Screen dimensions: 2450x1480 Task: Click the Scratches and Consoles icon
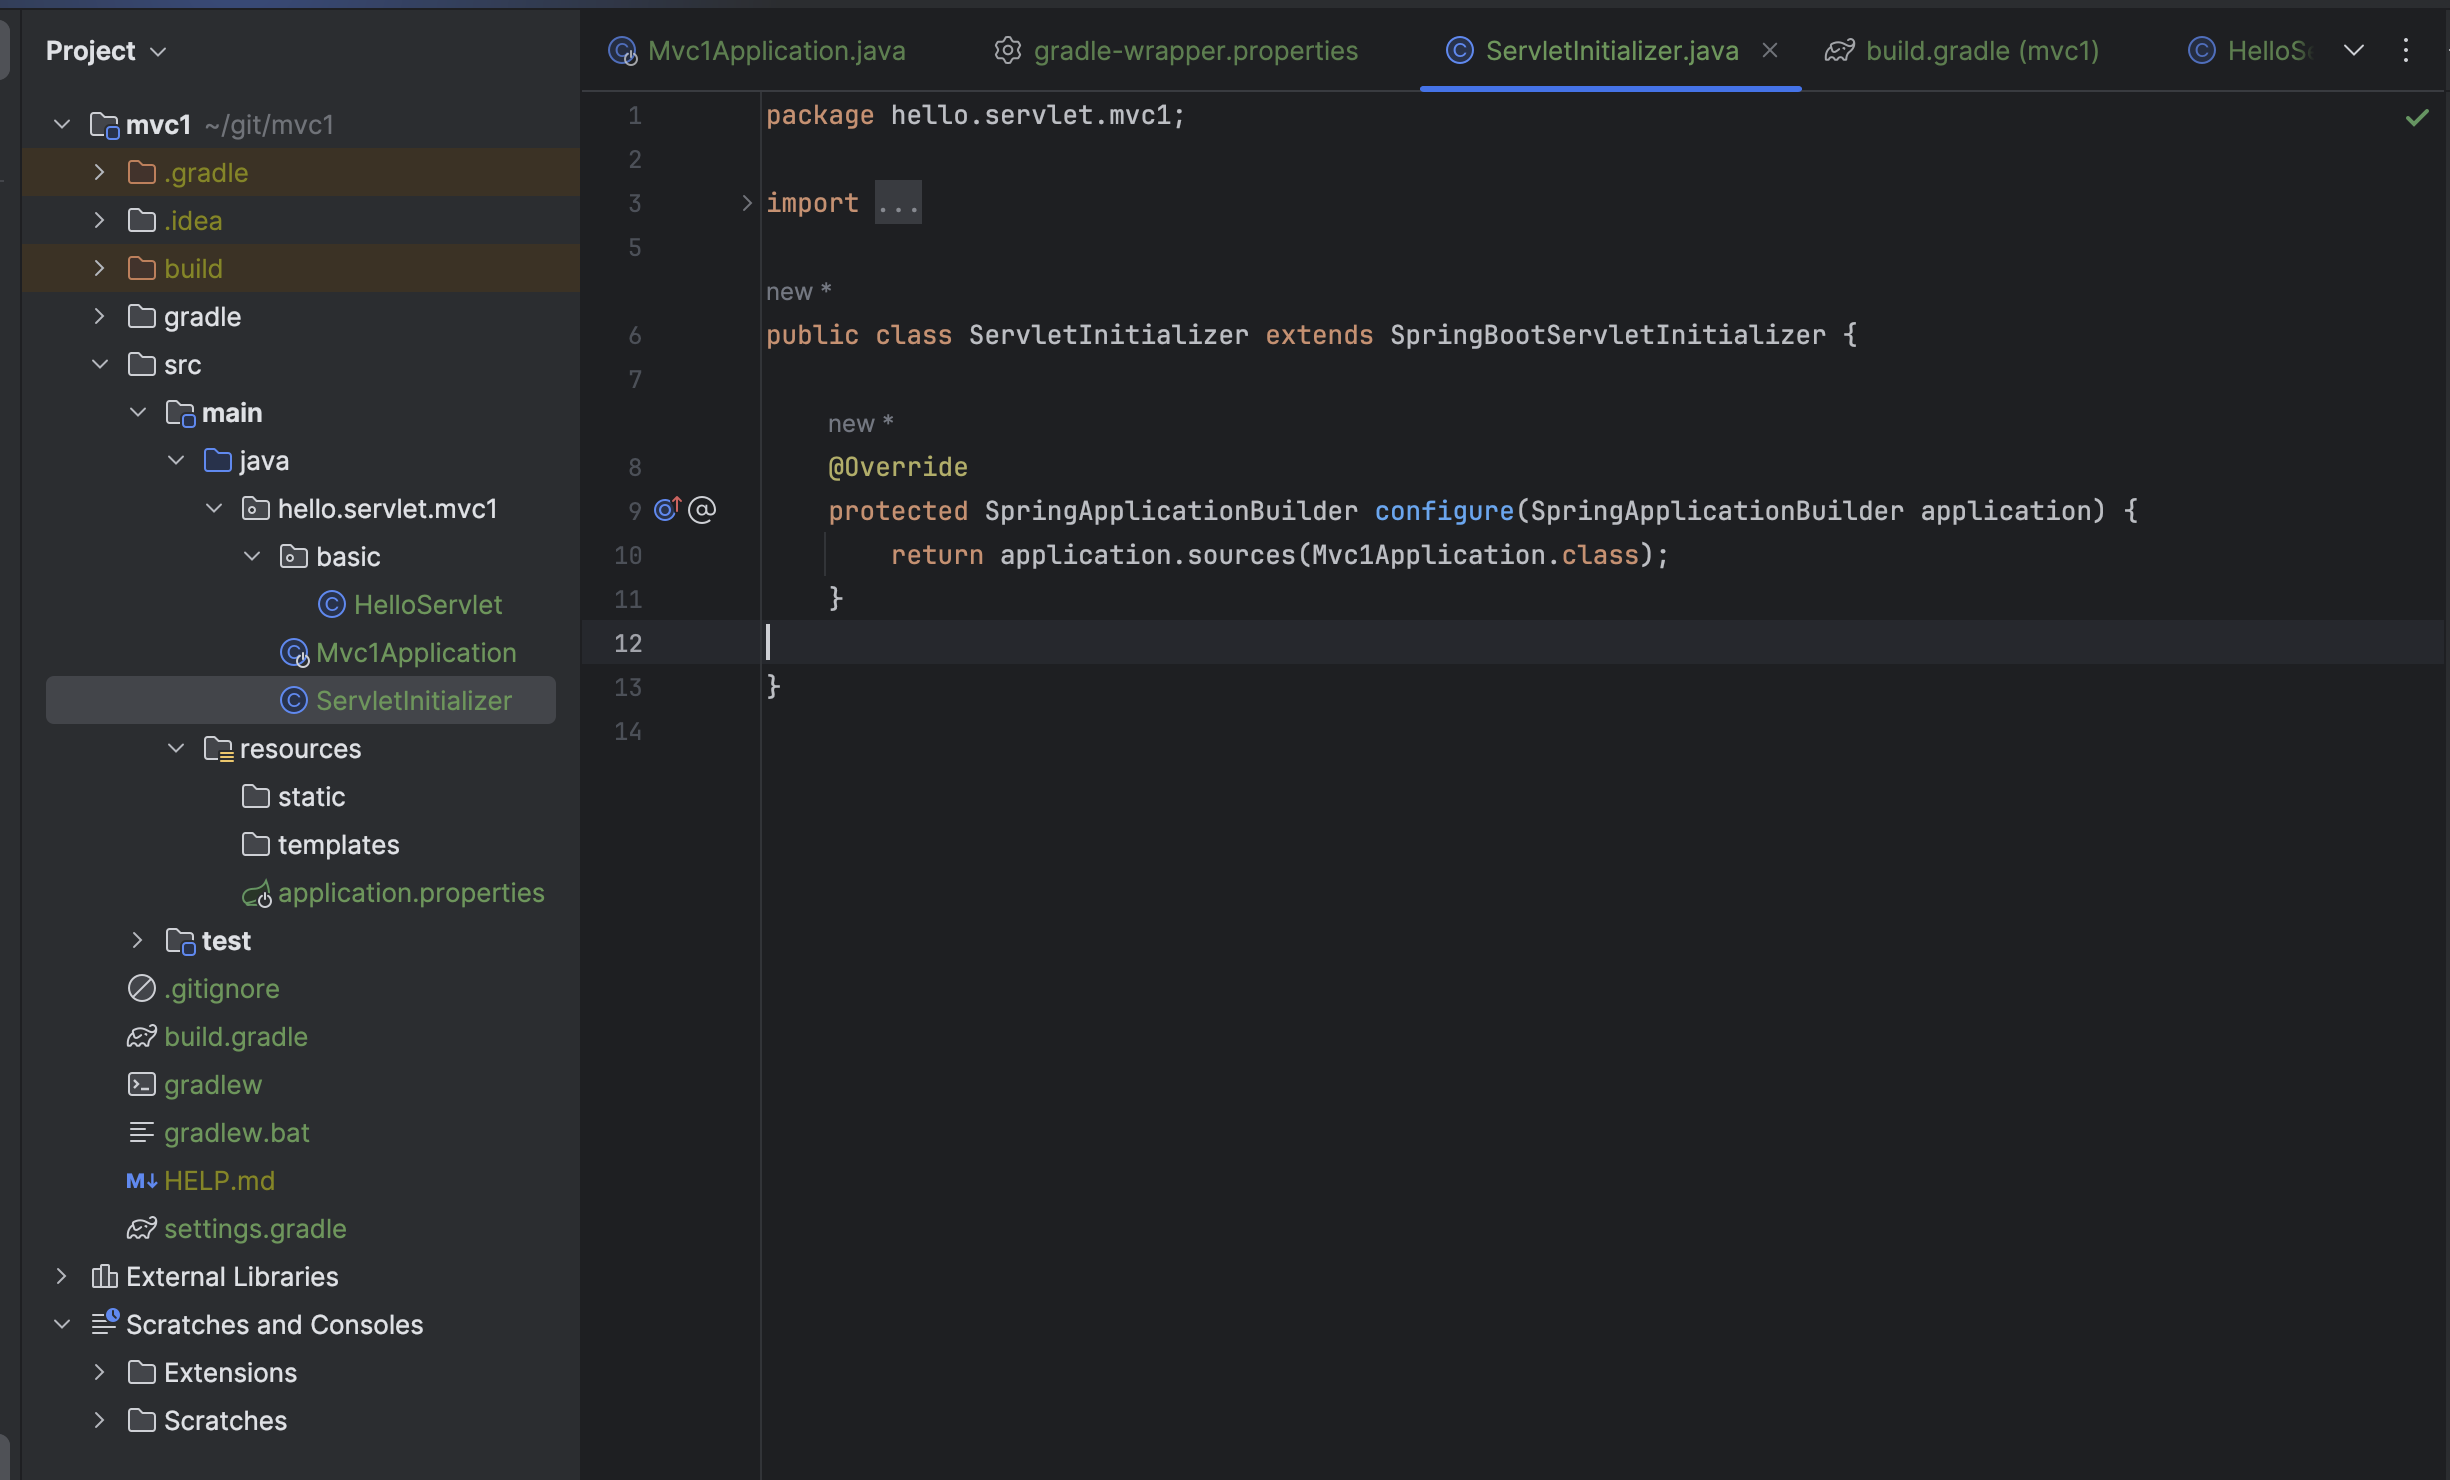tap(104, 1324)
